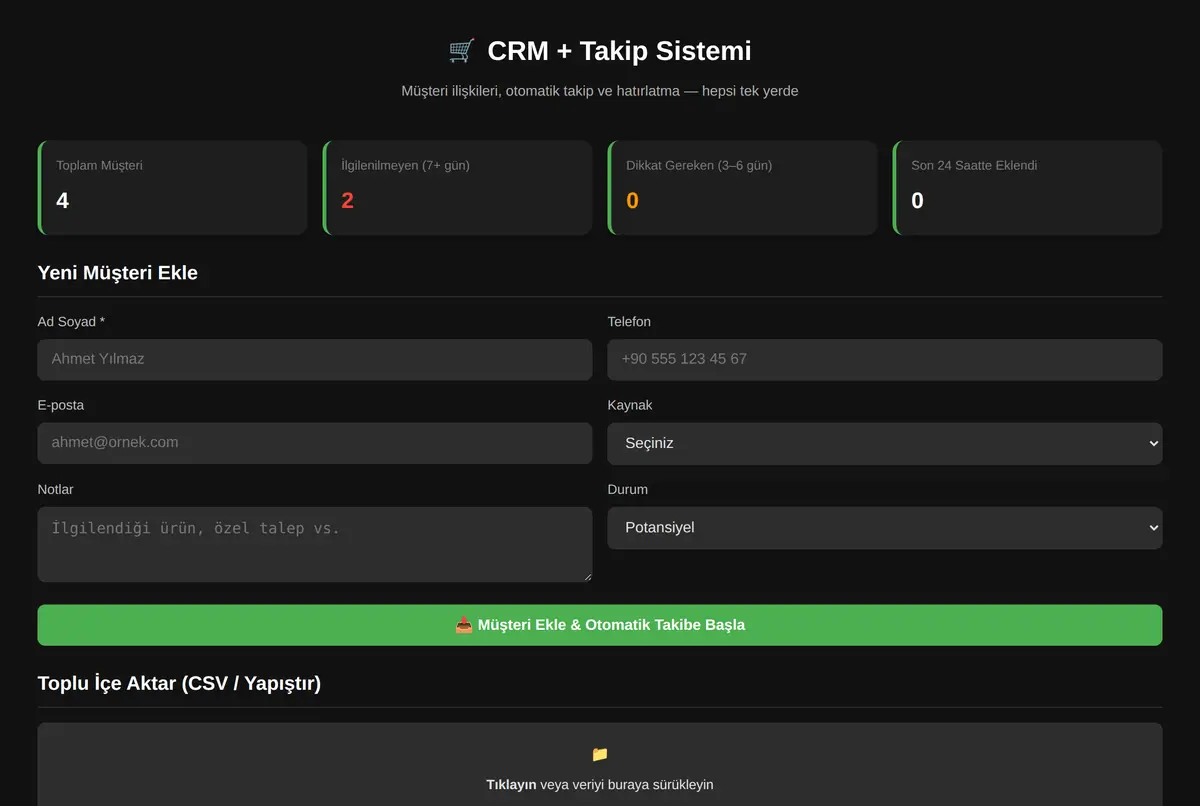Click the shopping cart icon in header
1200x806 pixels.
point(461,50)
